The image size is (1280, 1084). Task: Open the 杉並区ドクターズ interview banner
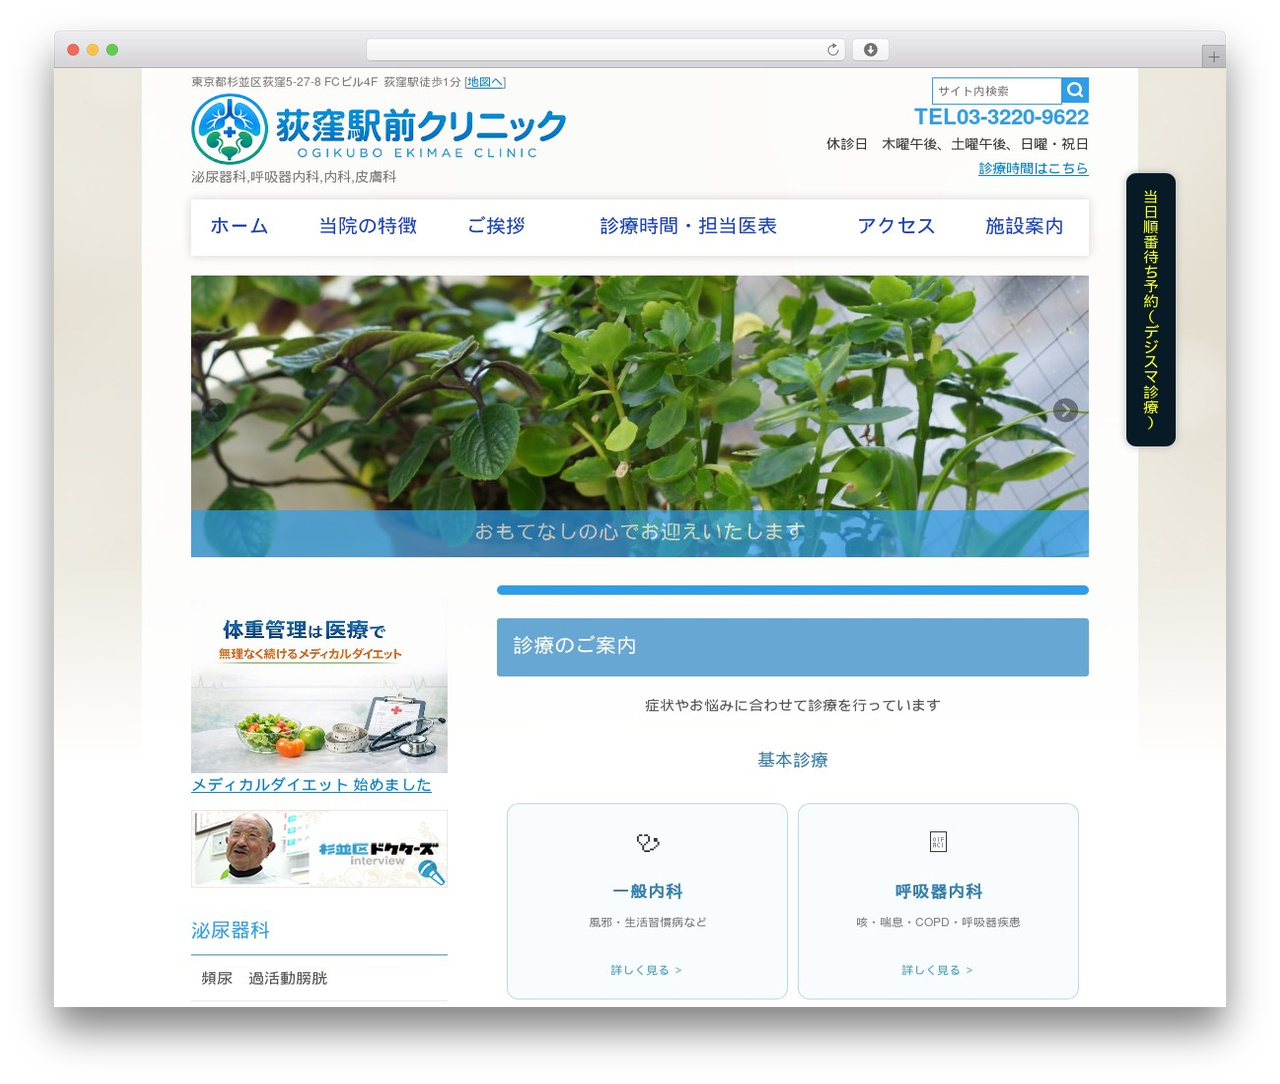point(319,849)
